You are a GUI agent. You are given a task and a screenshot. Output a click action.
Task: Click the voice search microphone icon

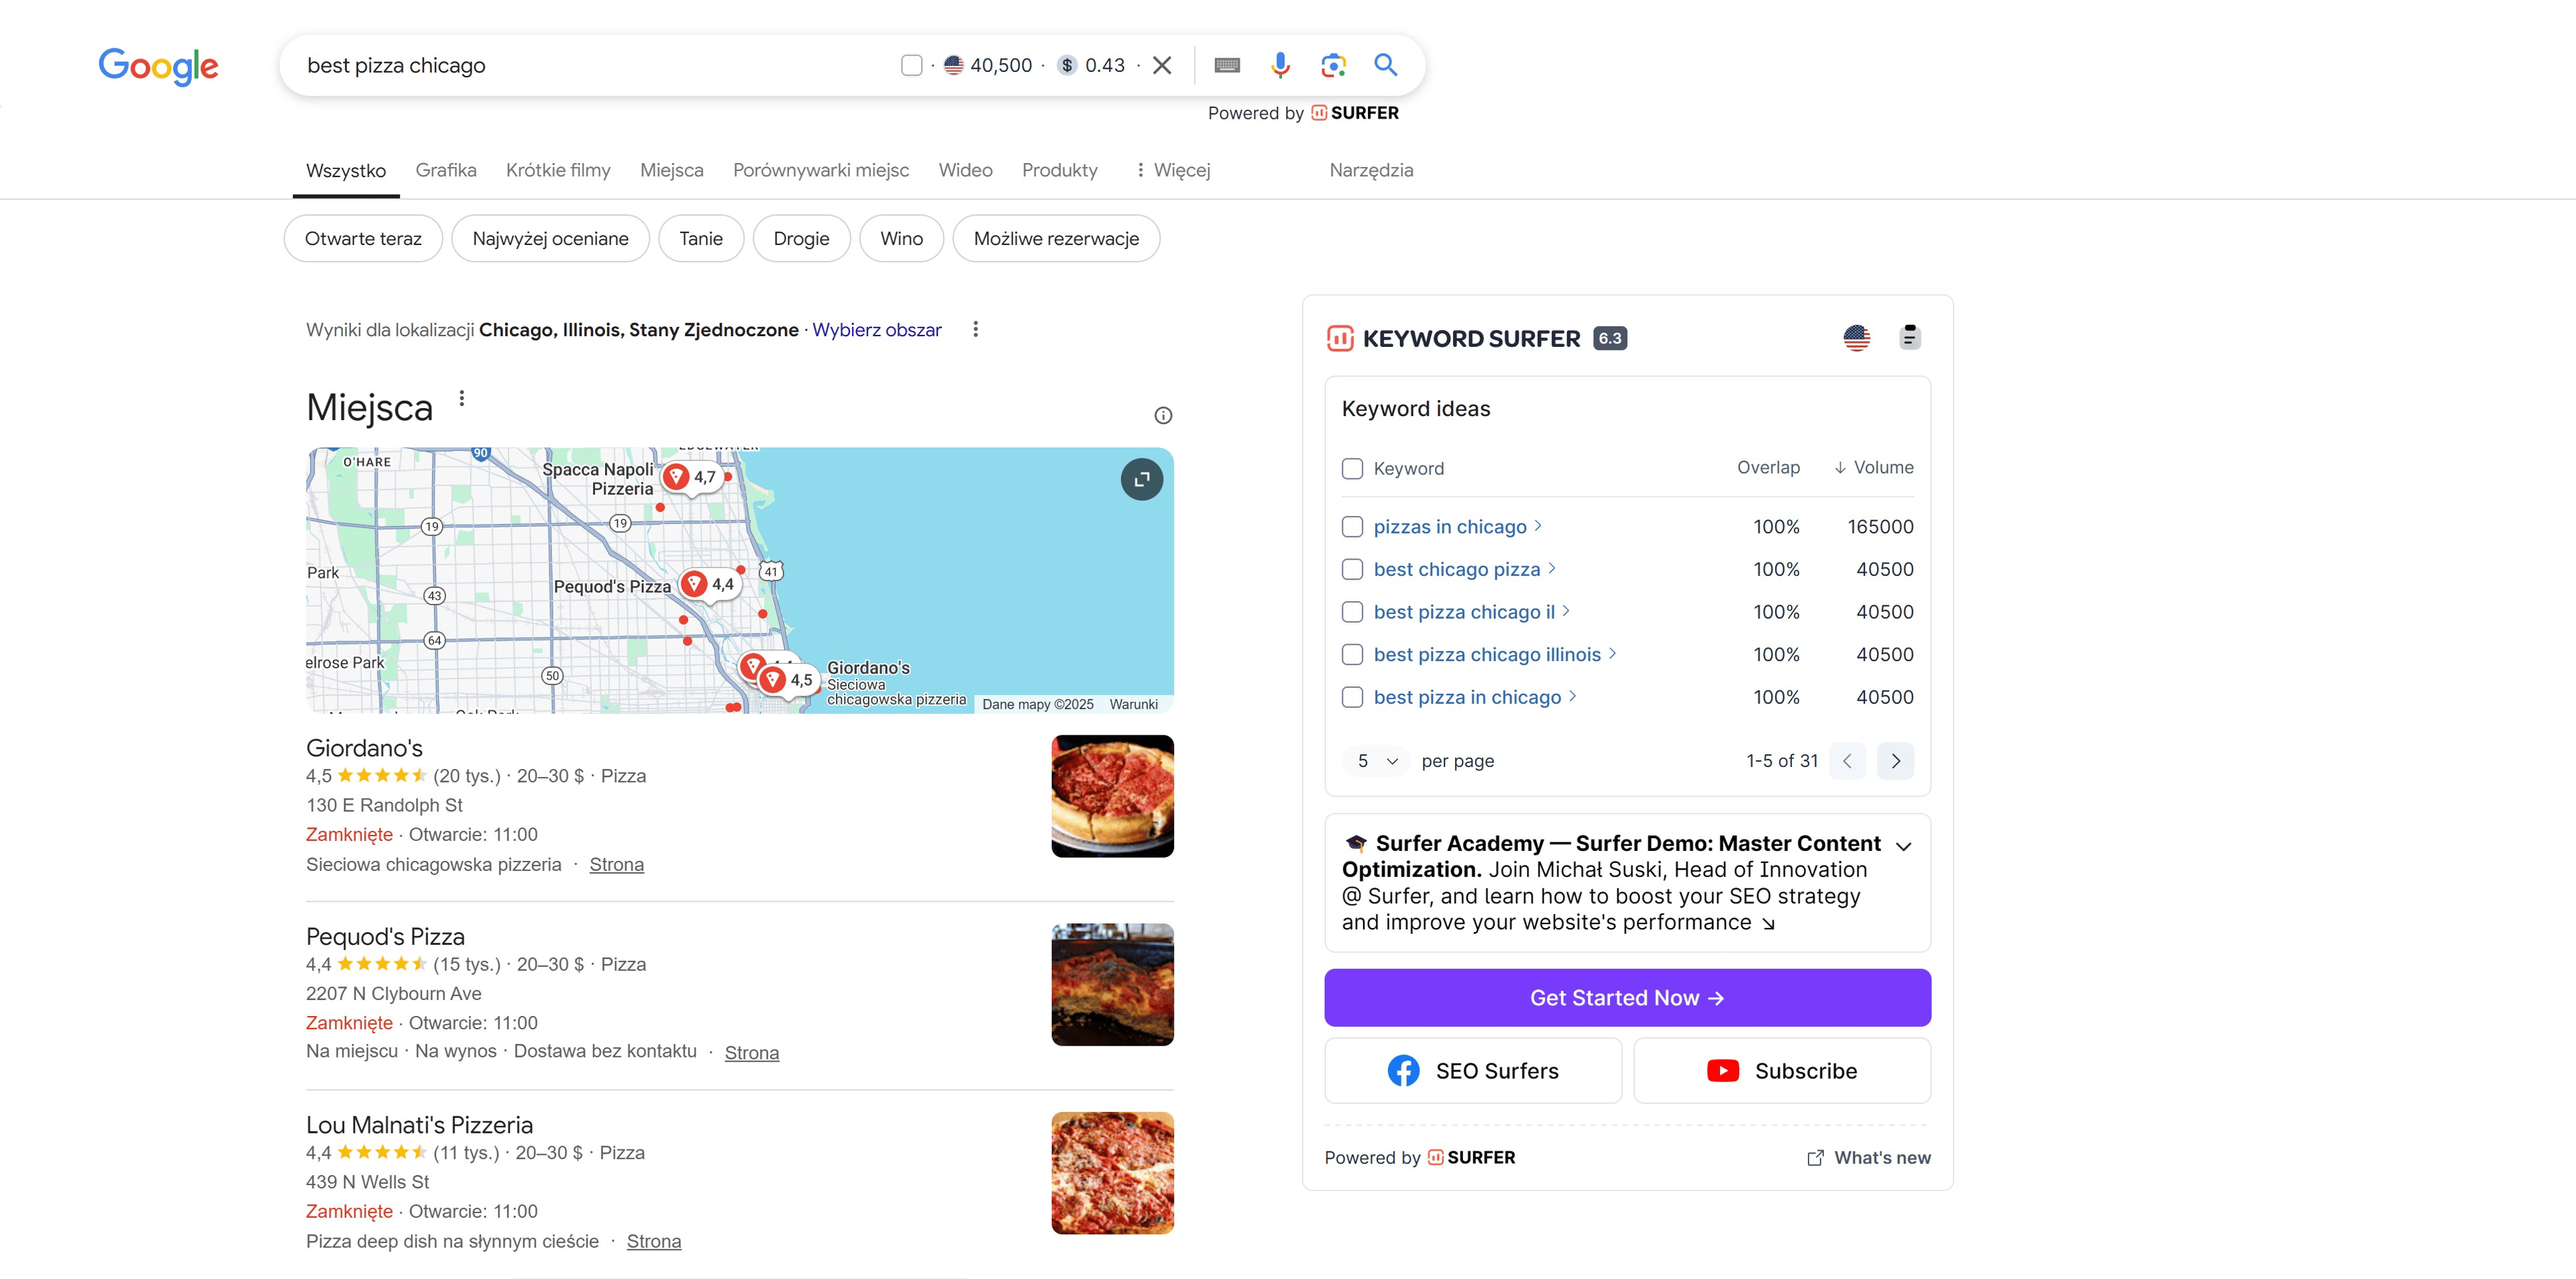(1279, 65)
